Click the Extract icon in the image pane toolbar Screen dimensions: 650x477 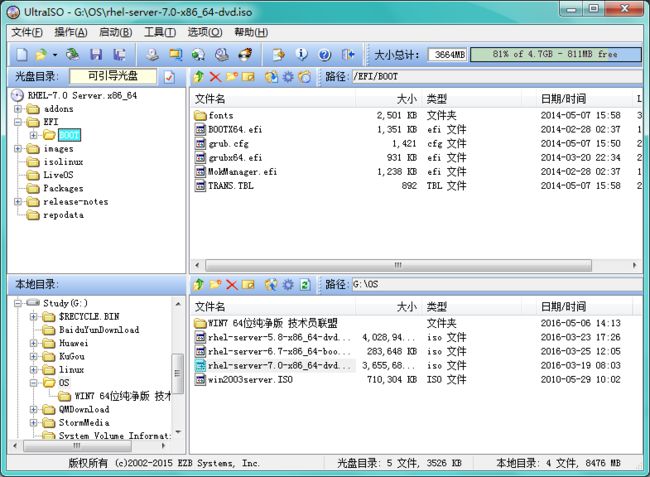[272, 77]
